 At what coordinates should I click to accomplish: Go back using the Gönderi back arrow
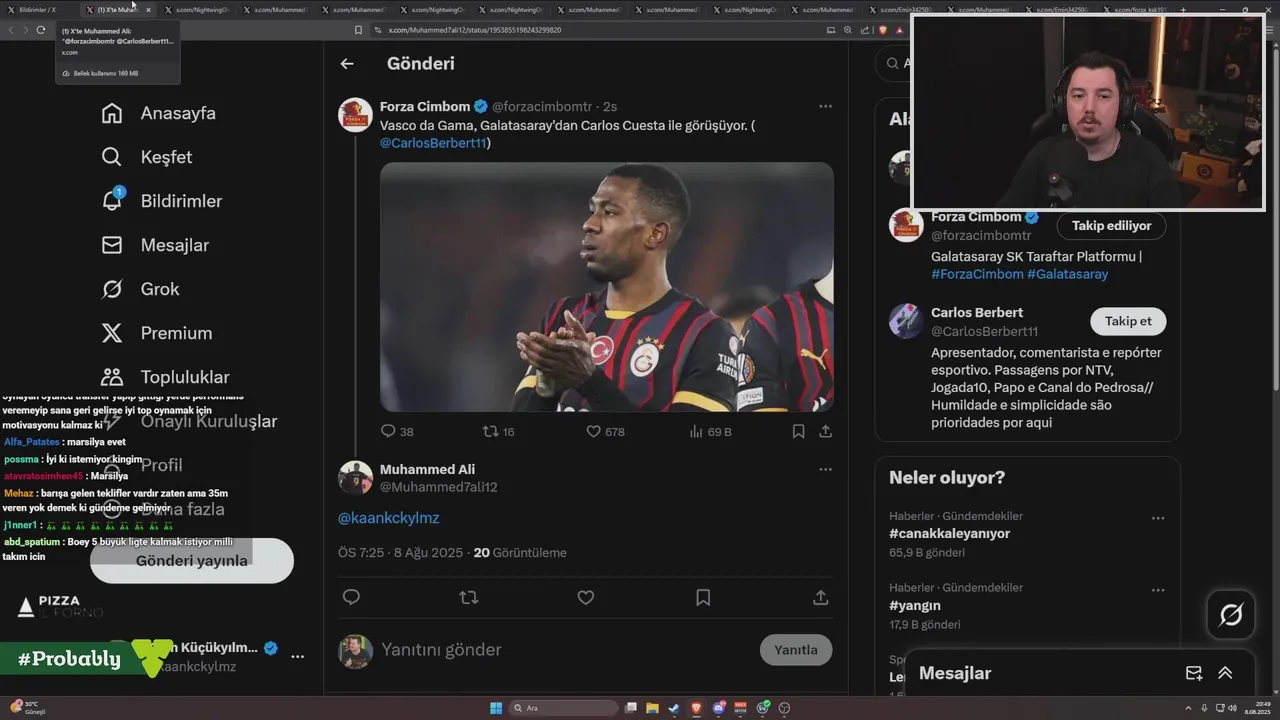347,63
